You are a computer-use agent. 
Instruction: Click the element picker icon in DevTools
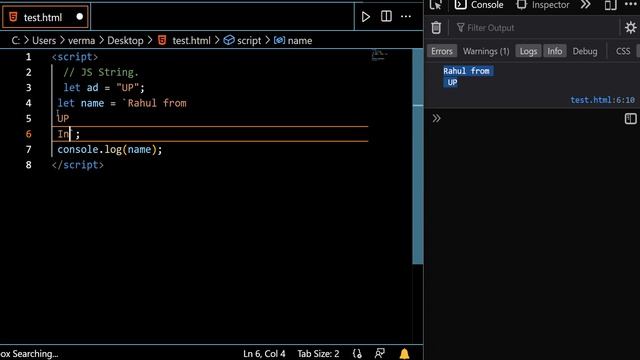coord(436,5)
